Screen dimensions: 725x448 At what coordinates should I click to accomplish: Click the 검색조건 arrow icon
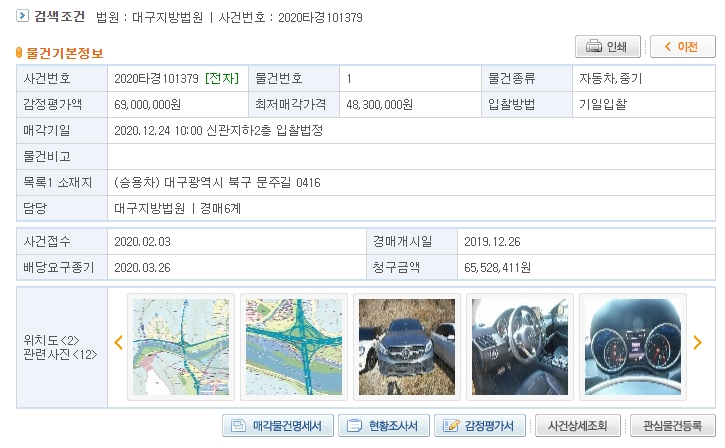tap(22, 16)
